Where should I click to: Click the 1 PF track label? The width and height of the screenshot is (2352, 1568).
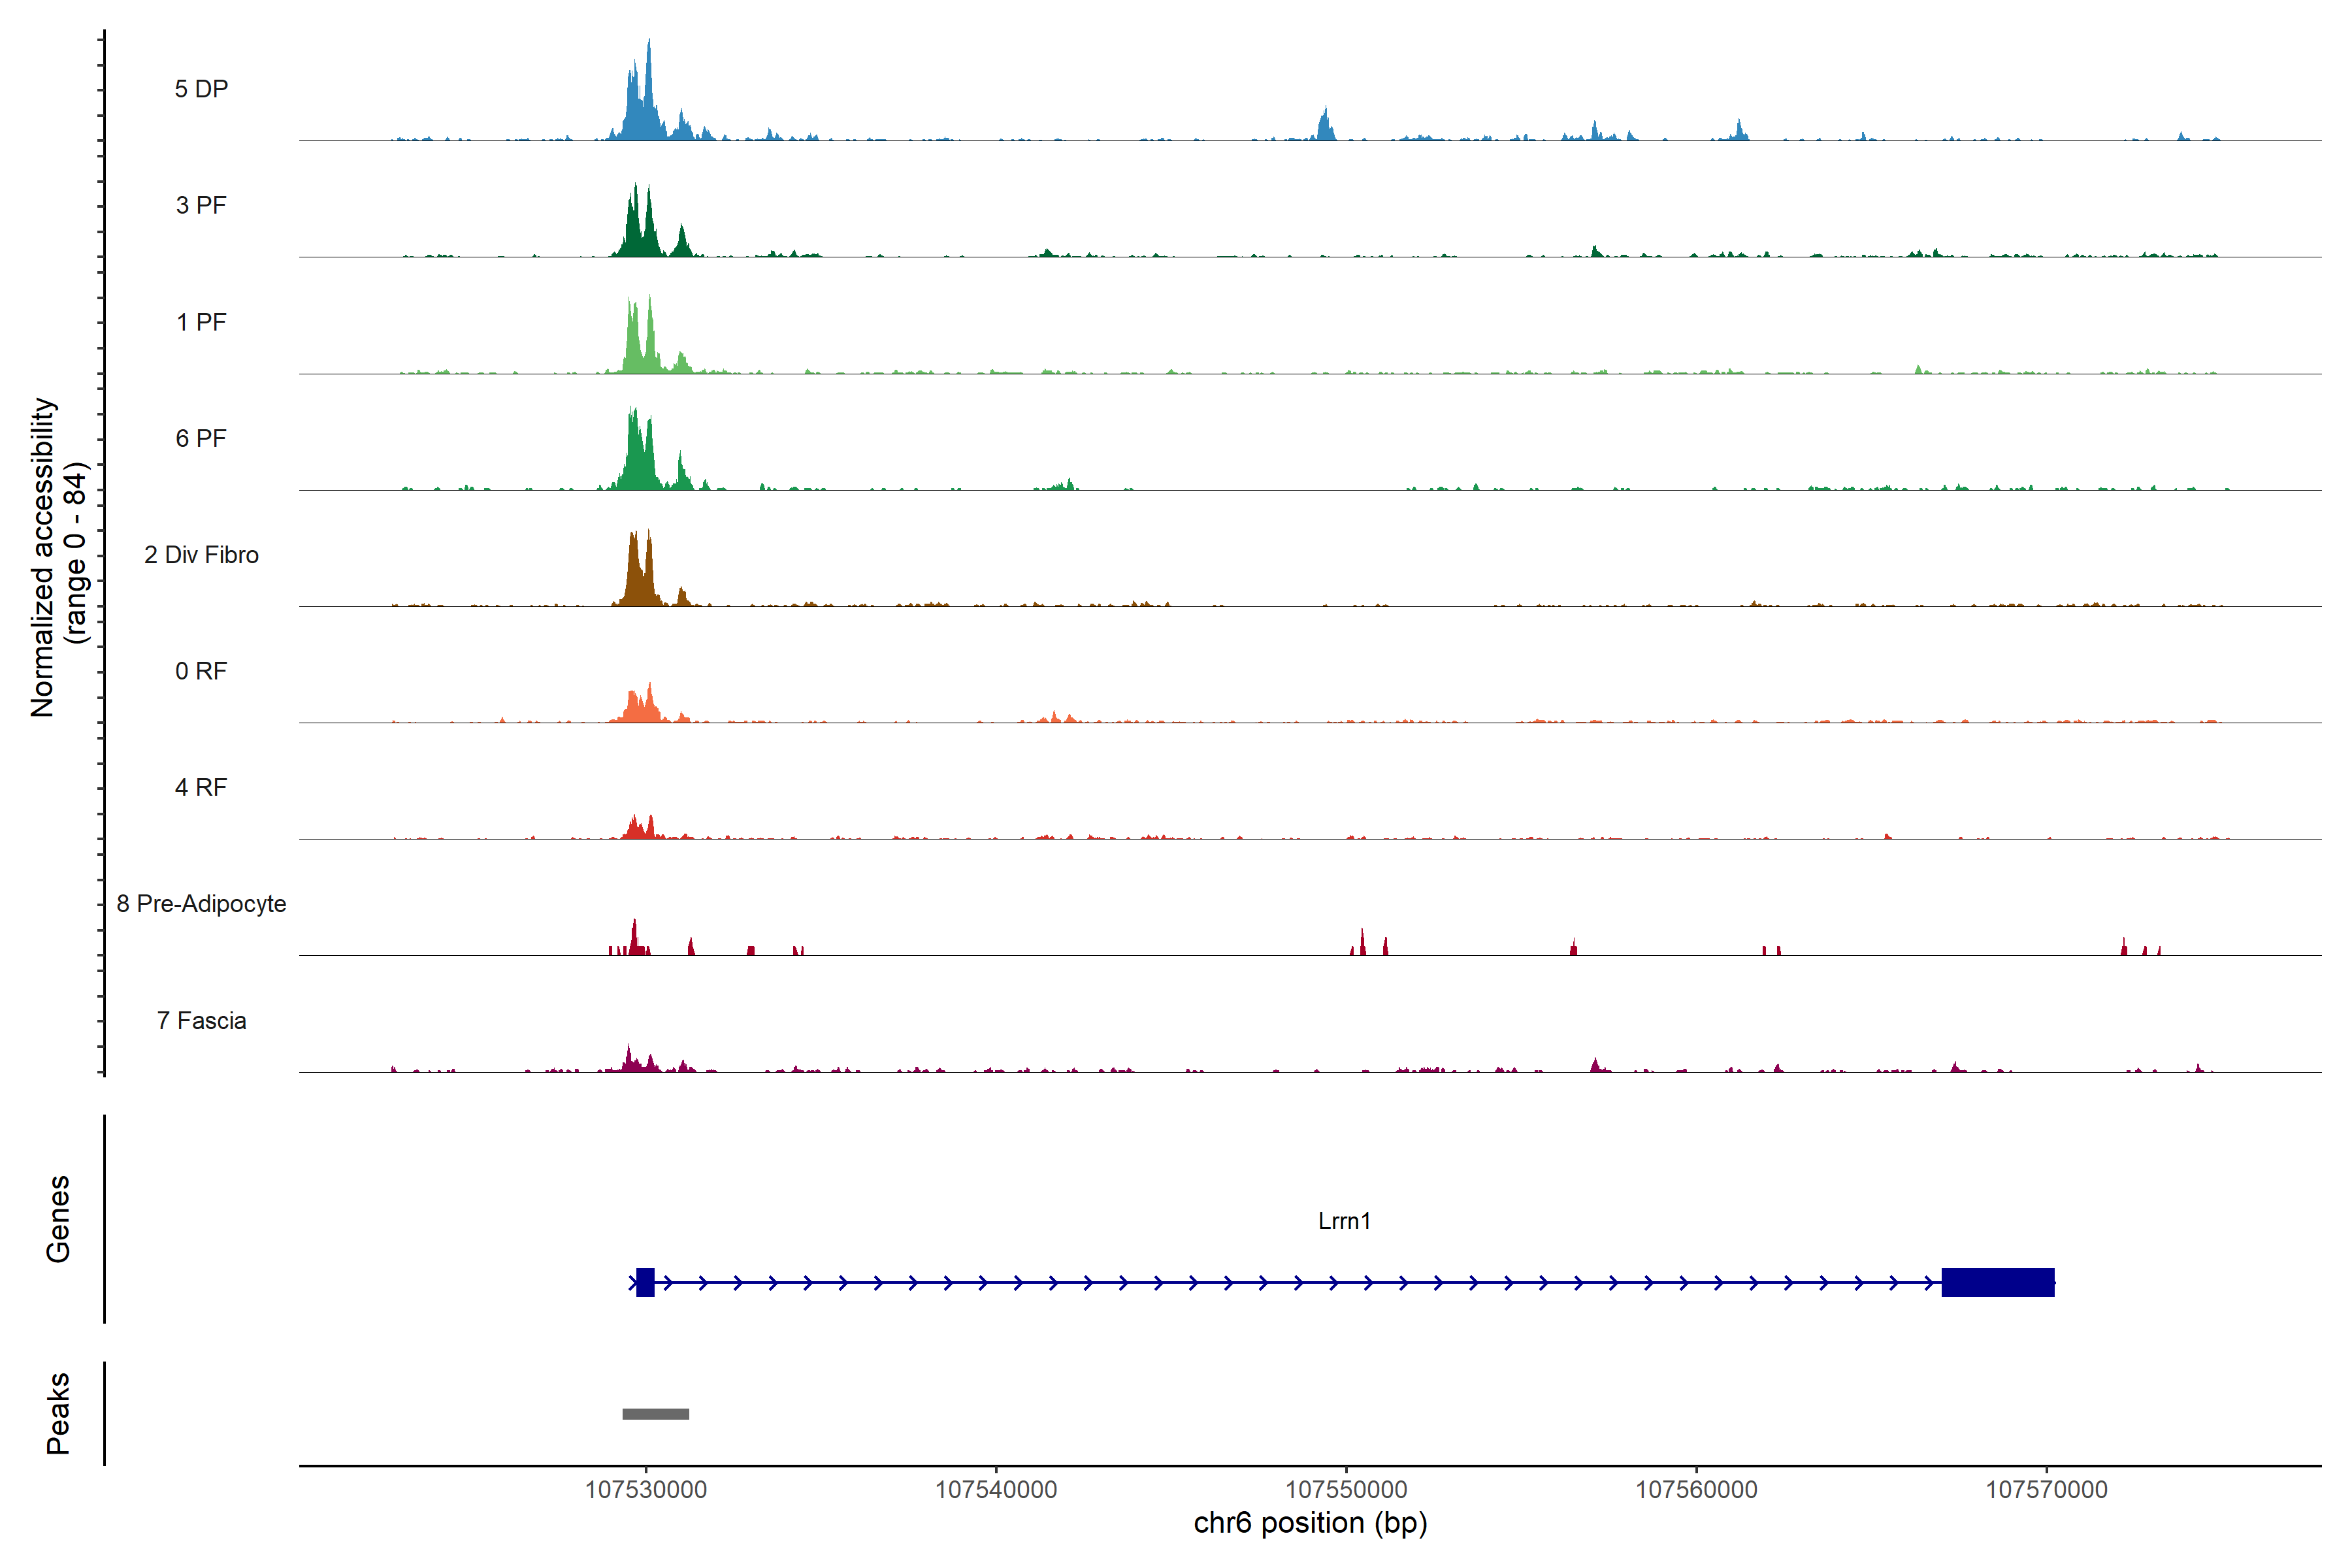click(x=201, y=322)
